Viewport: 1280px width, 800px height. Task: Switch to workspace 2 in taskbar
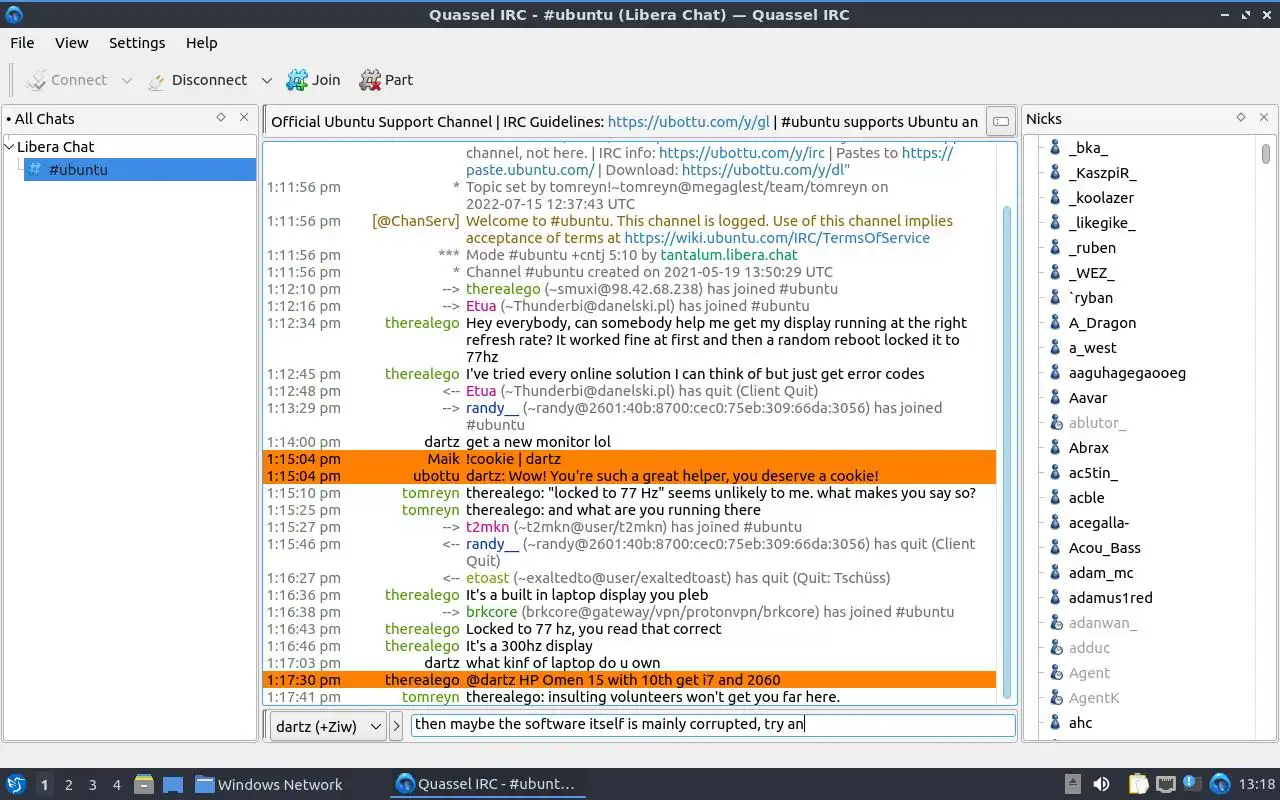pos(68,785)
